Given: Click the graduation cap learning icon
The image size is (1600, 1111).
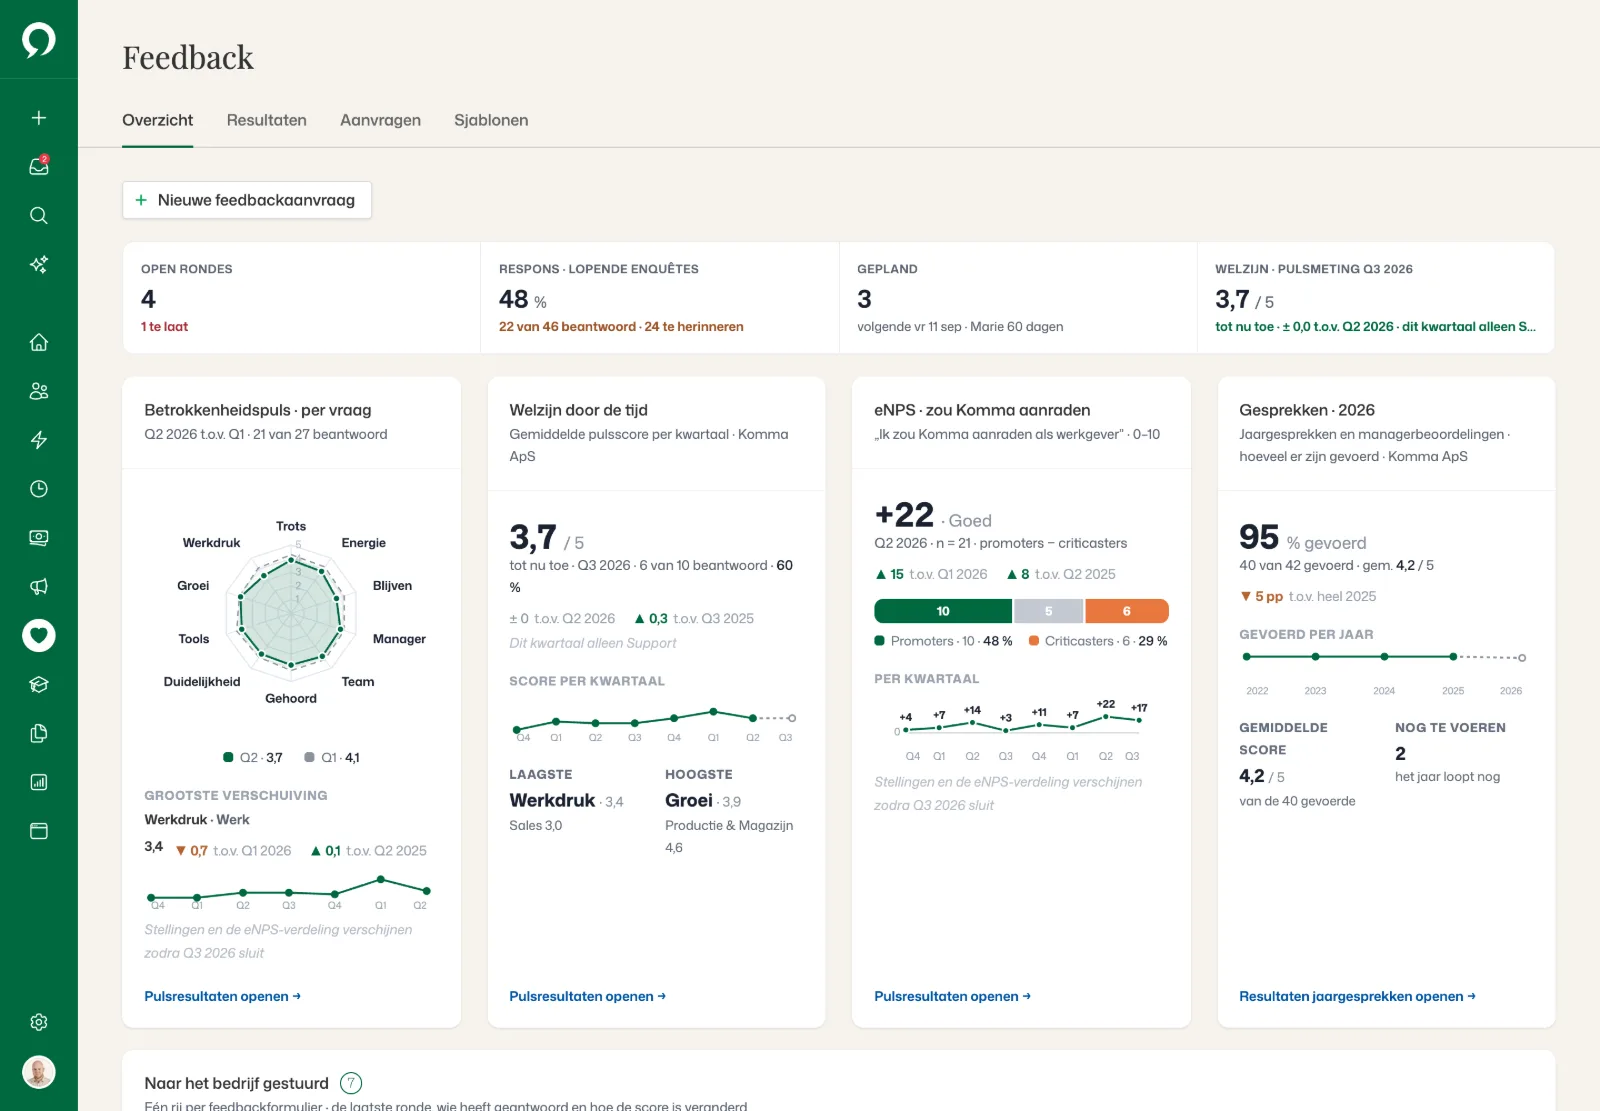Looking at the screenshot, I should 39,685.
